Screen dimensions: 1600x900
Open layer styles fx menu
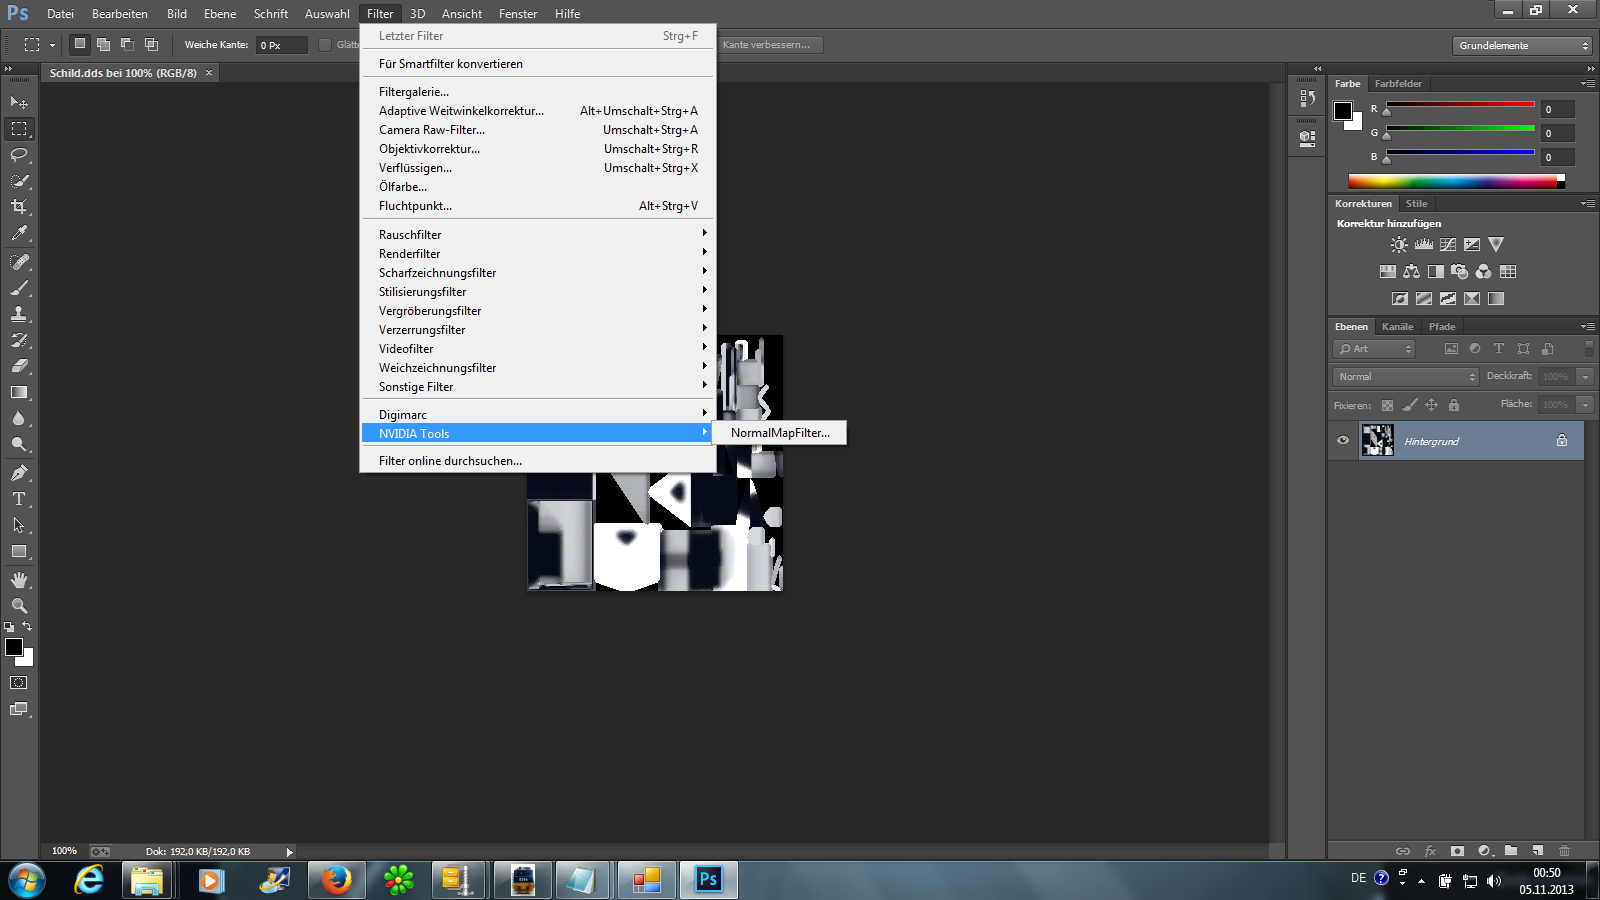[x=1430, y=851]
